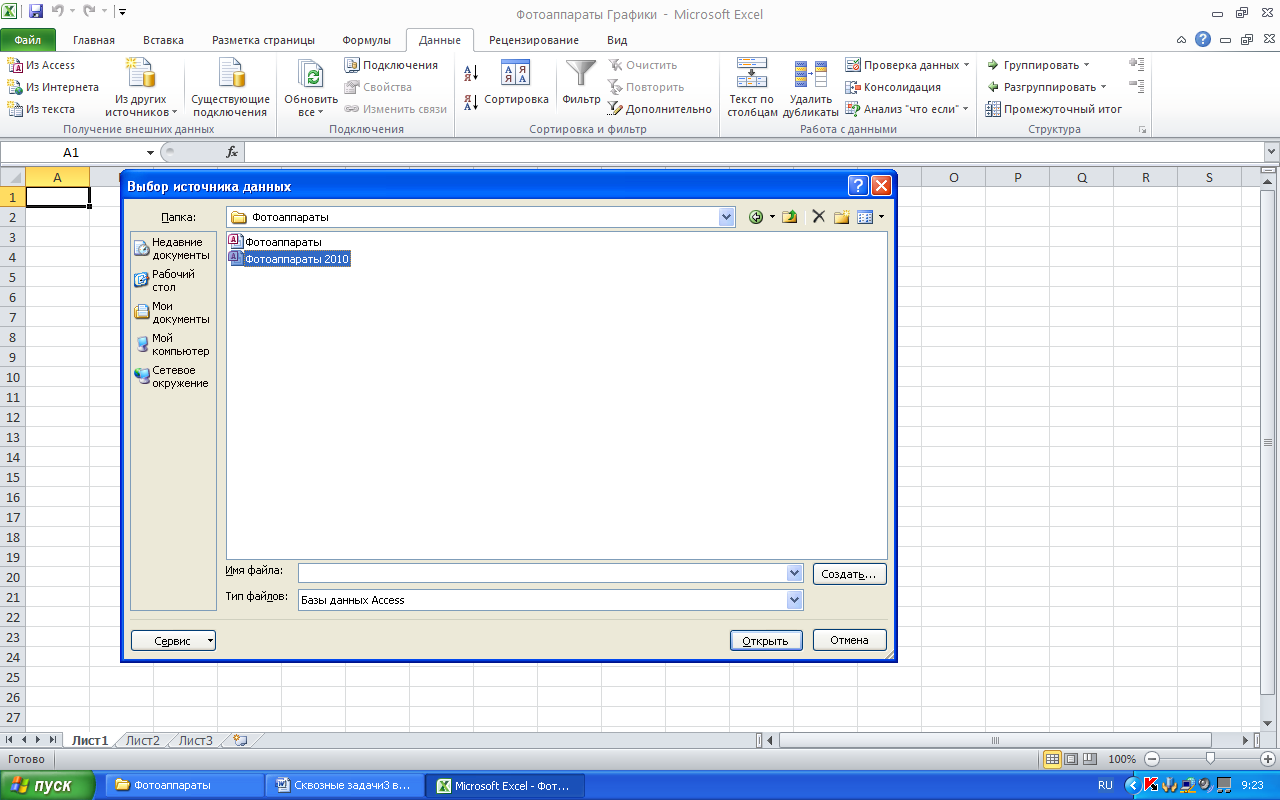Switch to page break preview in status bar
Viewport: 1280px width, 800px height.
[1090, 759]
